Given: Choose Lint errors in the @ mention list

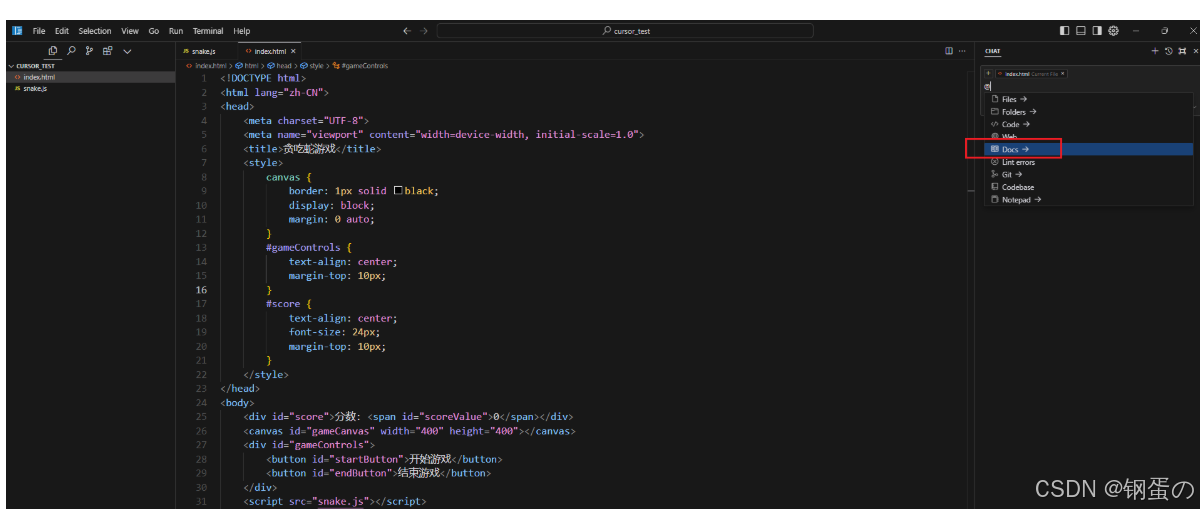Looking at the screenshot, I should coord(1090,162).
